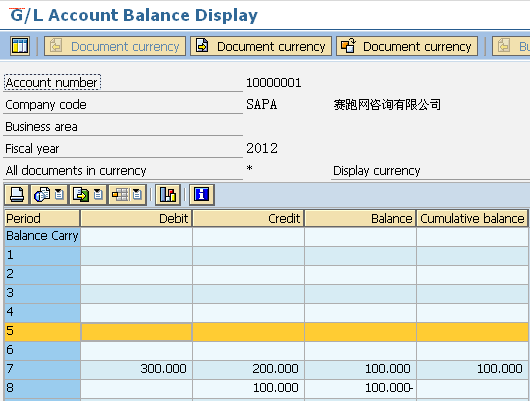Click the views icon with the globe
This screenshot has height=401, width=530.
coord(42,194)
